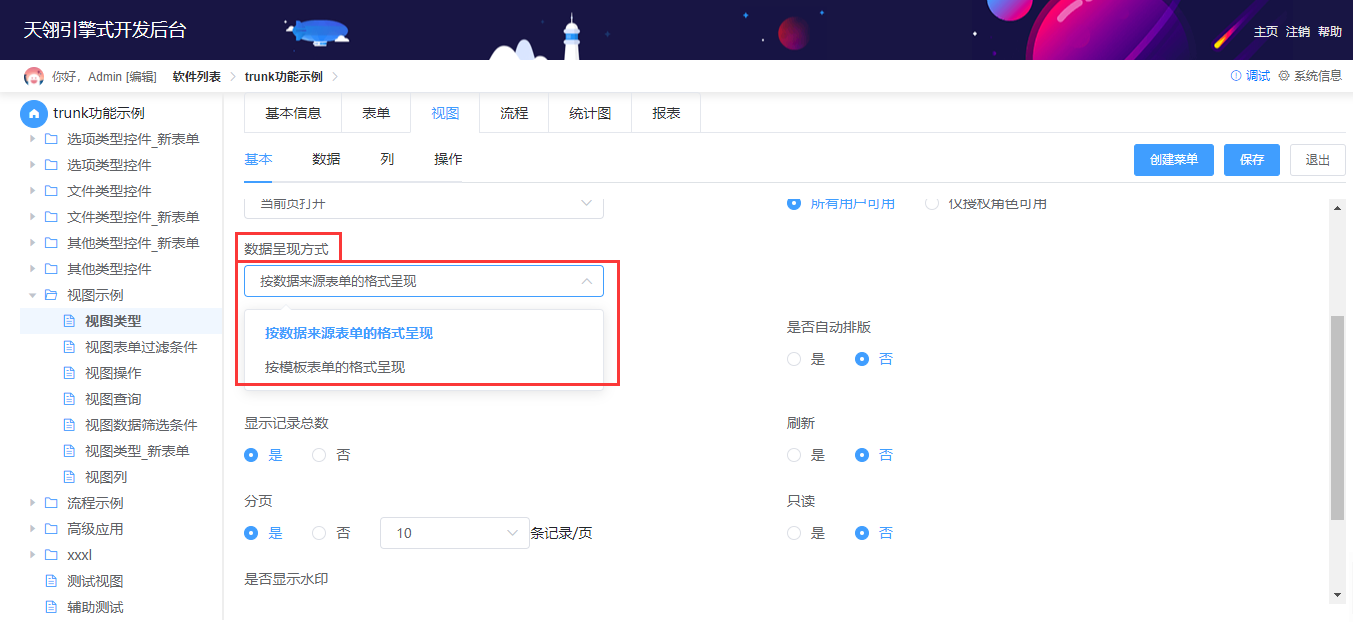
Task: Click the document icon of 视图类型
Action: (x=69, y=321)
